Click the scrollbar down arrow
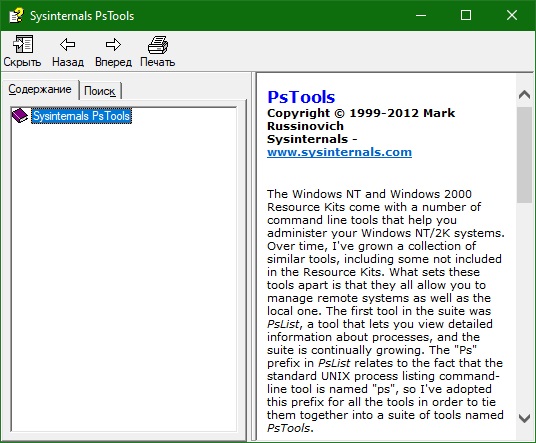536x443 pixels. click(x=524, y=418)
